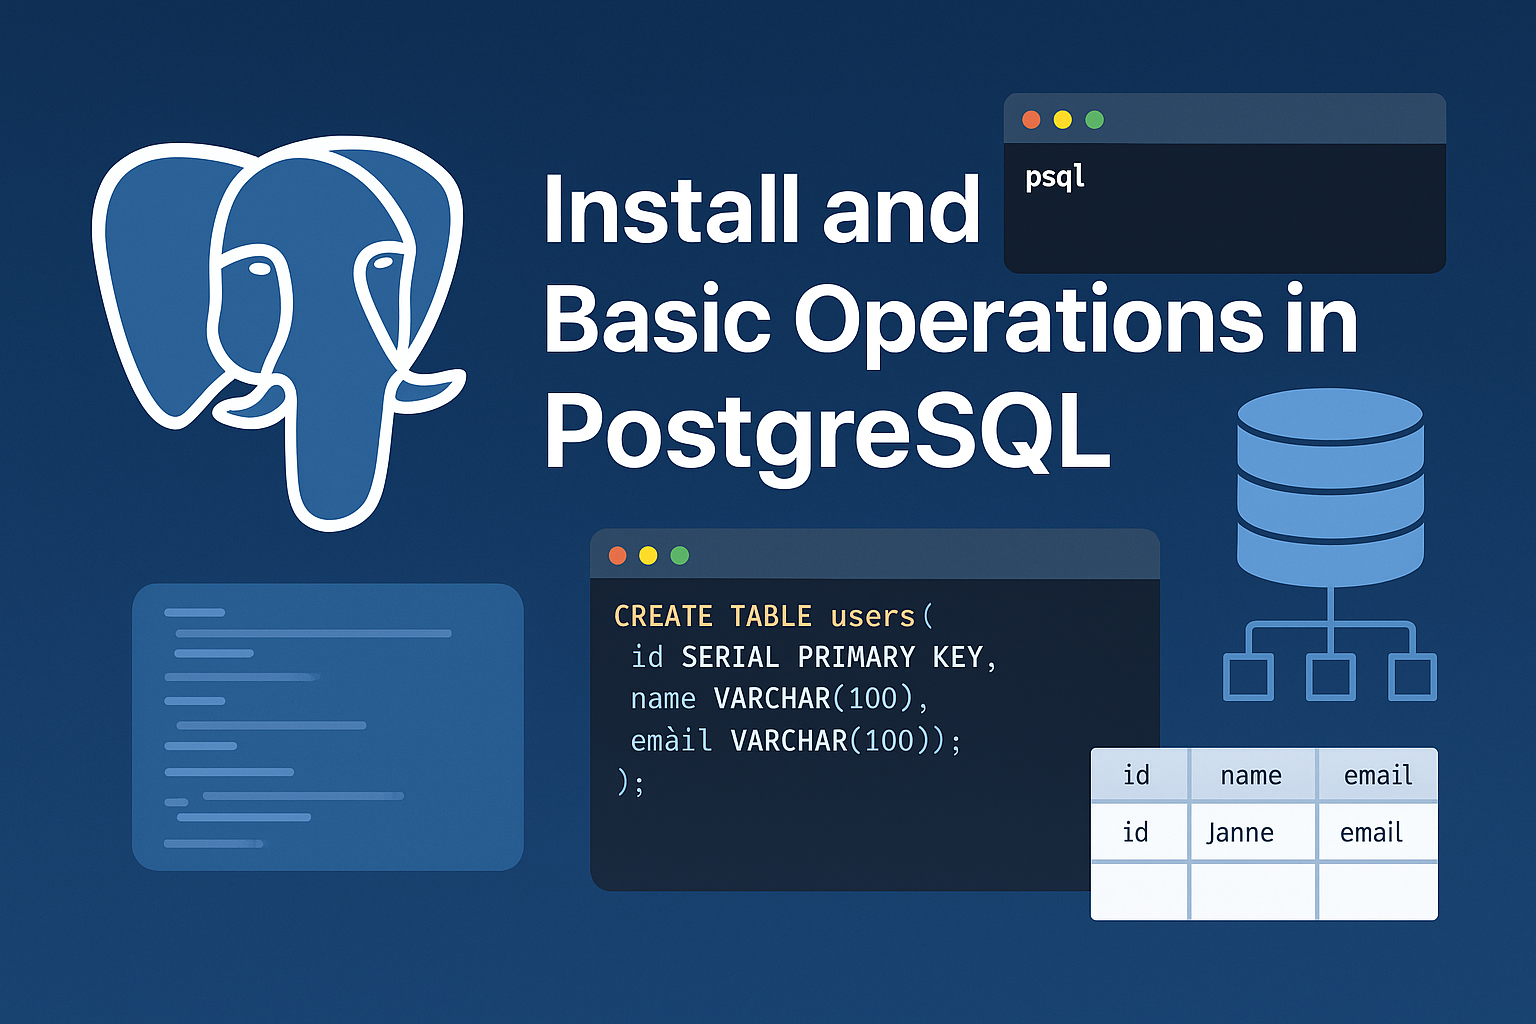
Task: Close the CREATE TABLE code window red dot
Action: pyautogui.click(x=617, y=555)
